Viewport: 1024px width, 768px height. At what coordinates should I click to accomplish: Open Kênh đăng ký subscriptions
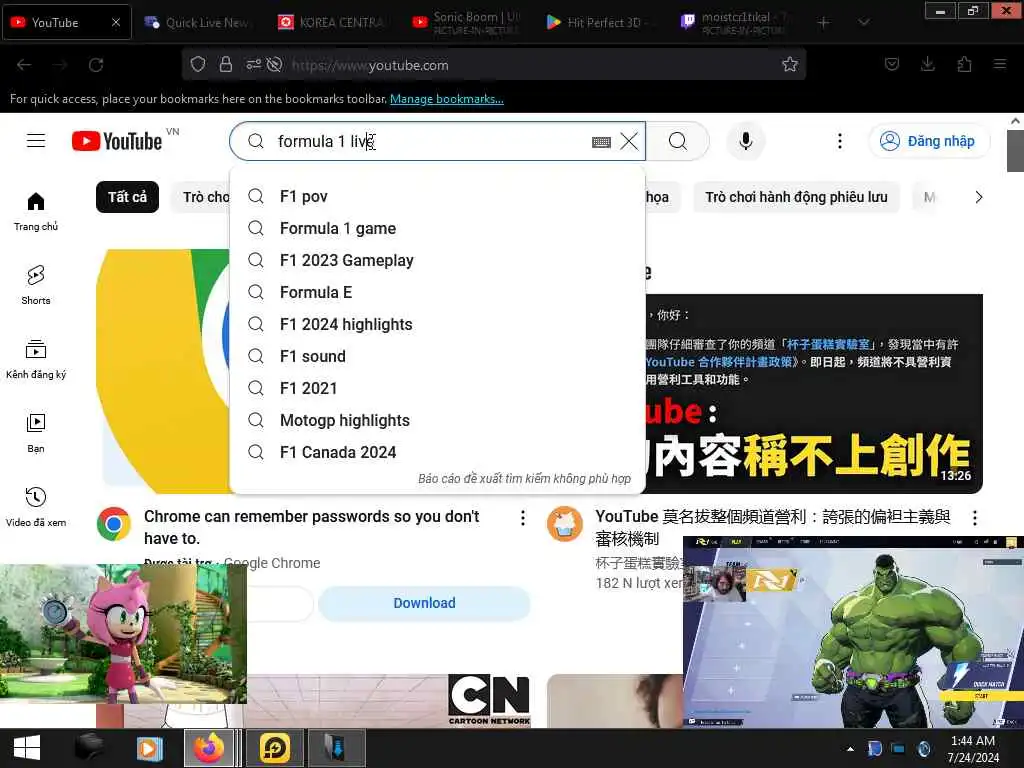pyautogui.click(x=36, y=359)
